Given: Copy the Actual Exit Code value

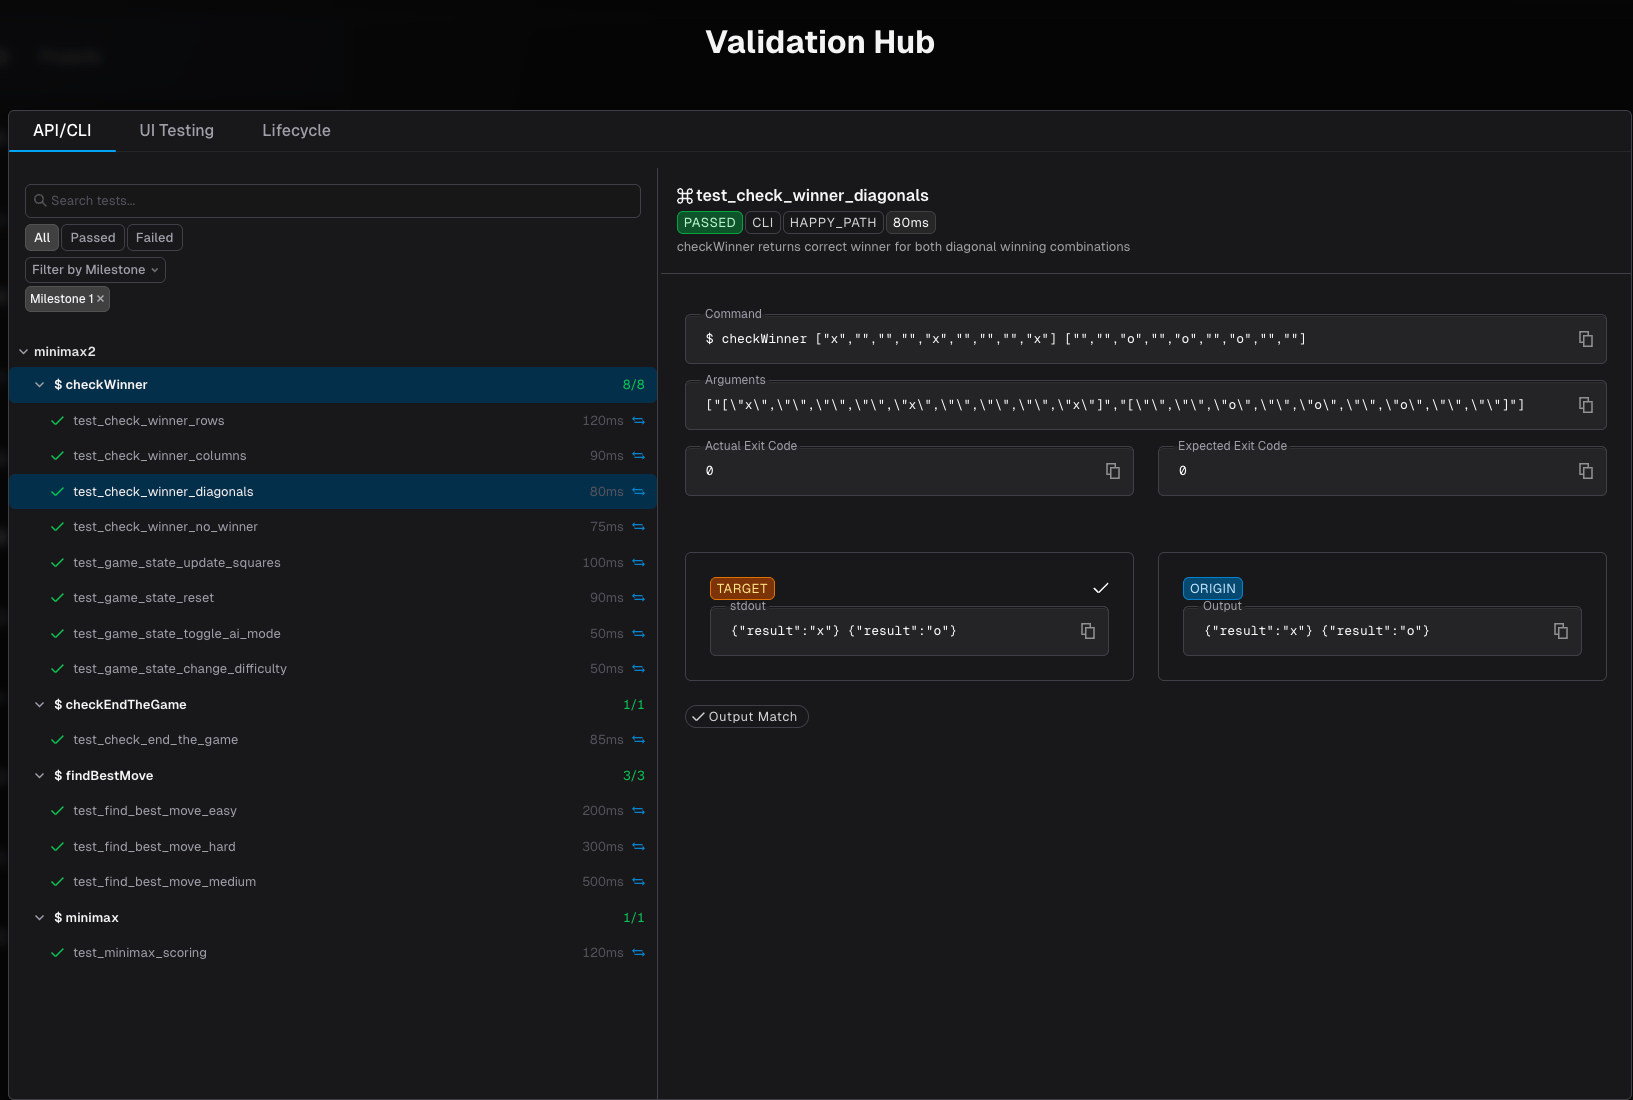Looking at the screenshot, I should pyautogui.click(x=1113, y=471).
